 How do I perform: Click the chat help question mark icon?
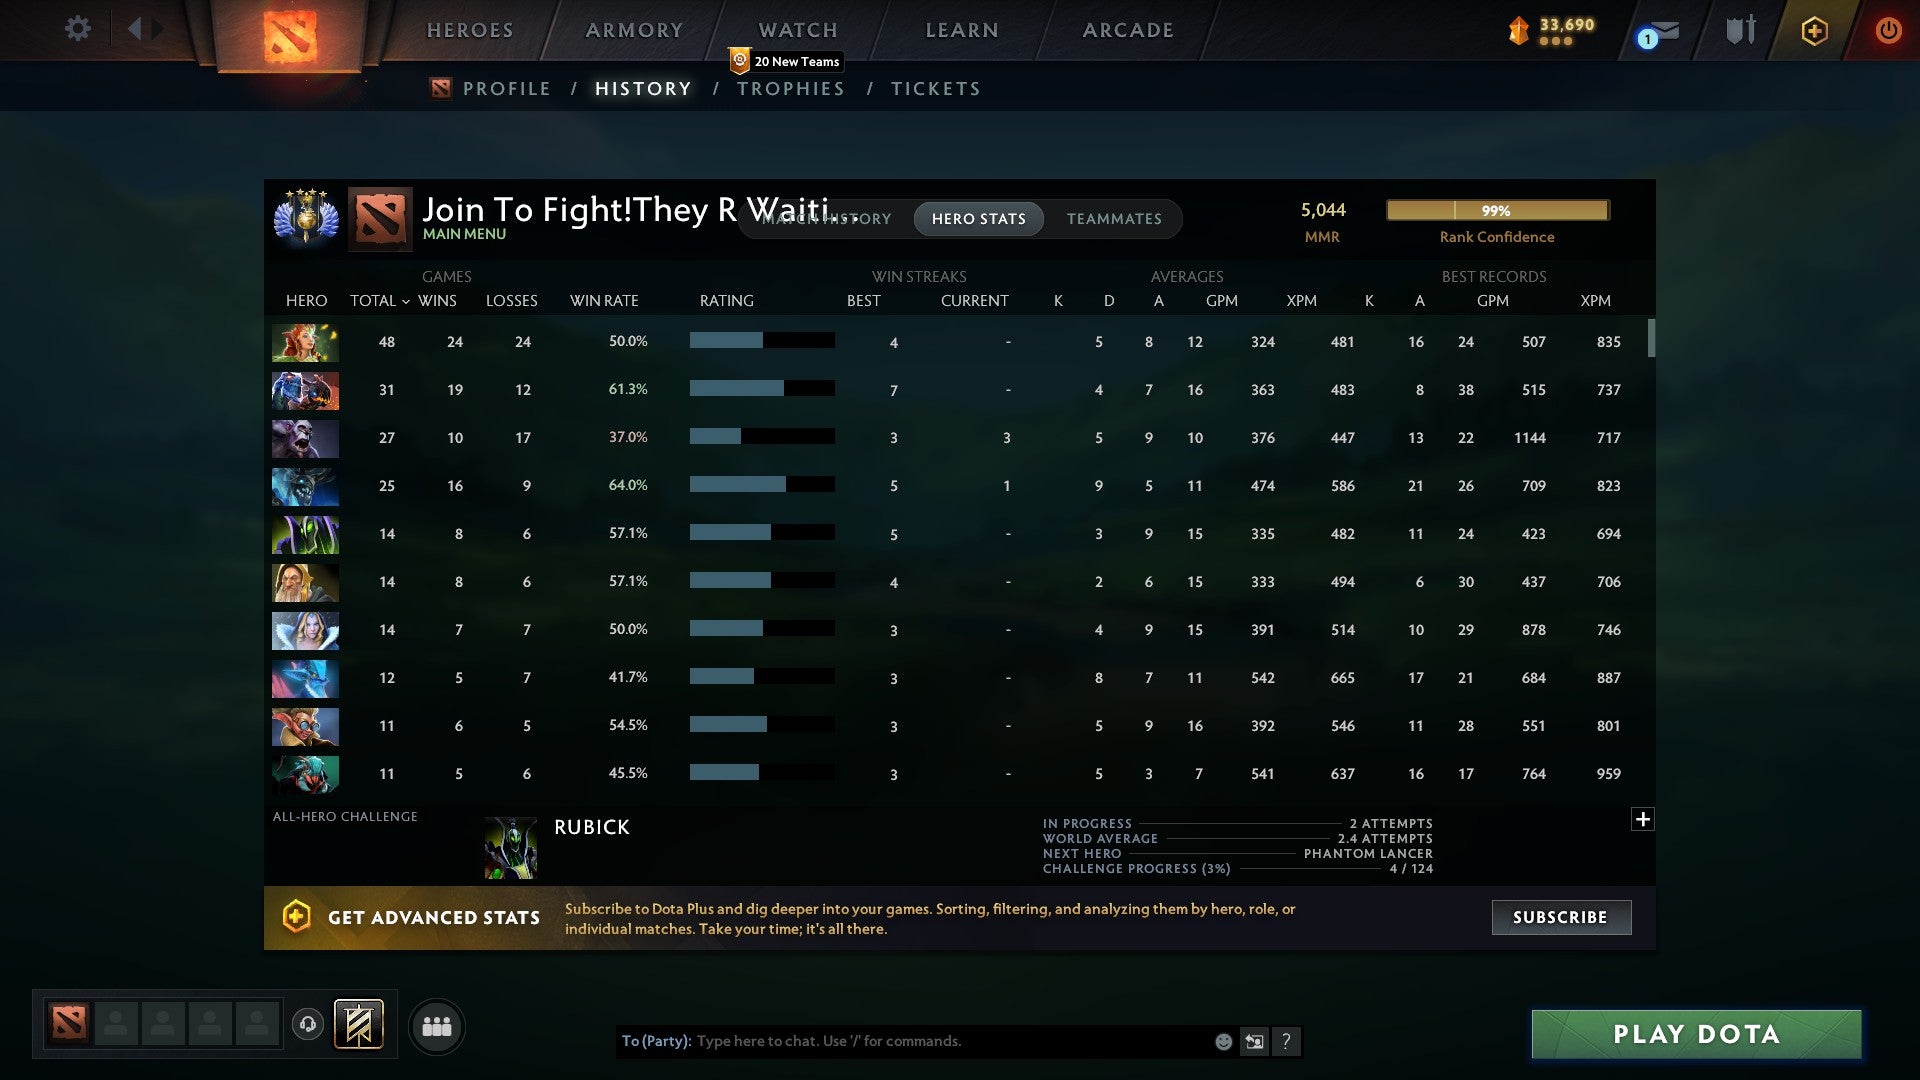[1287, 1041]
